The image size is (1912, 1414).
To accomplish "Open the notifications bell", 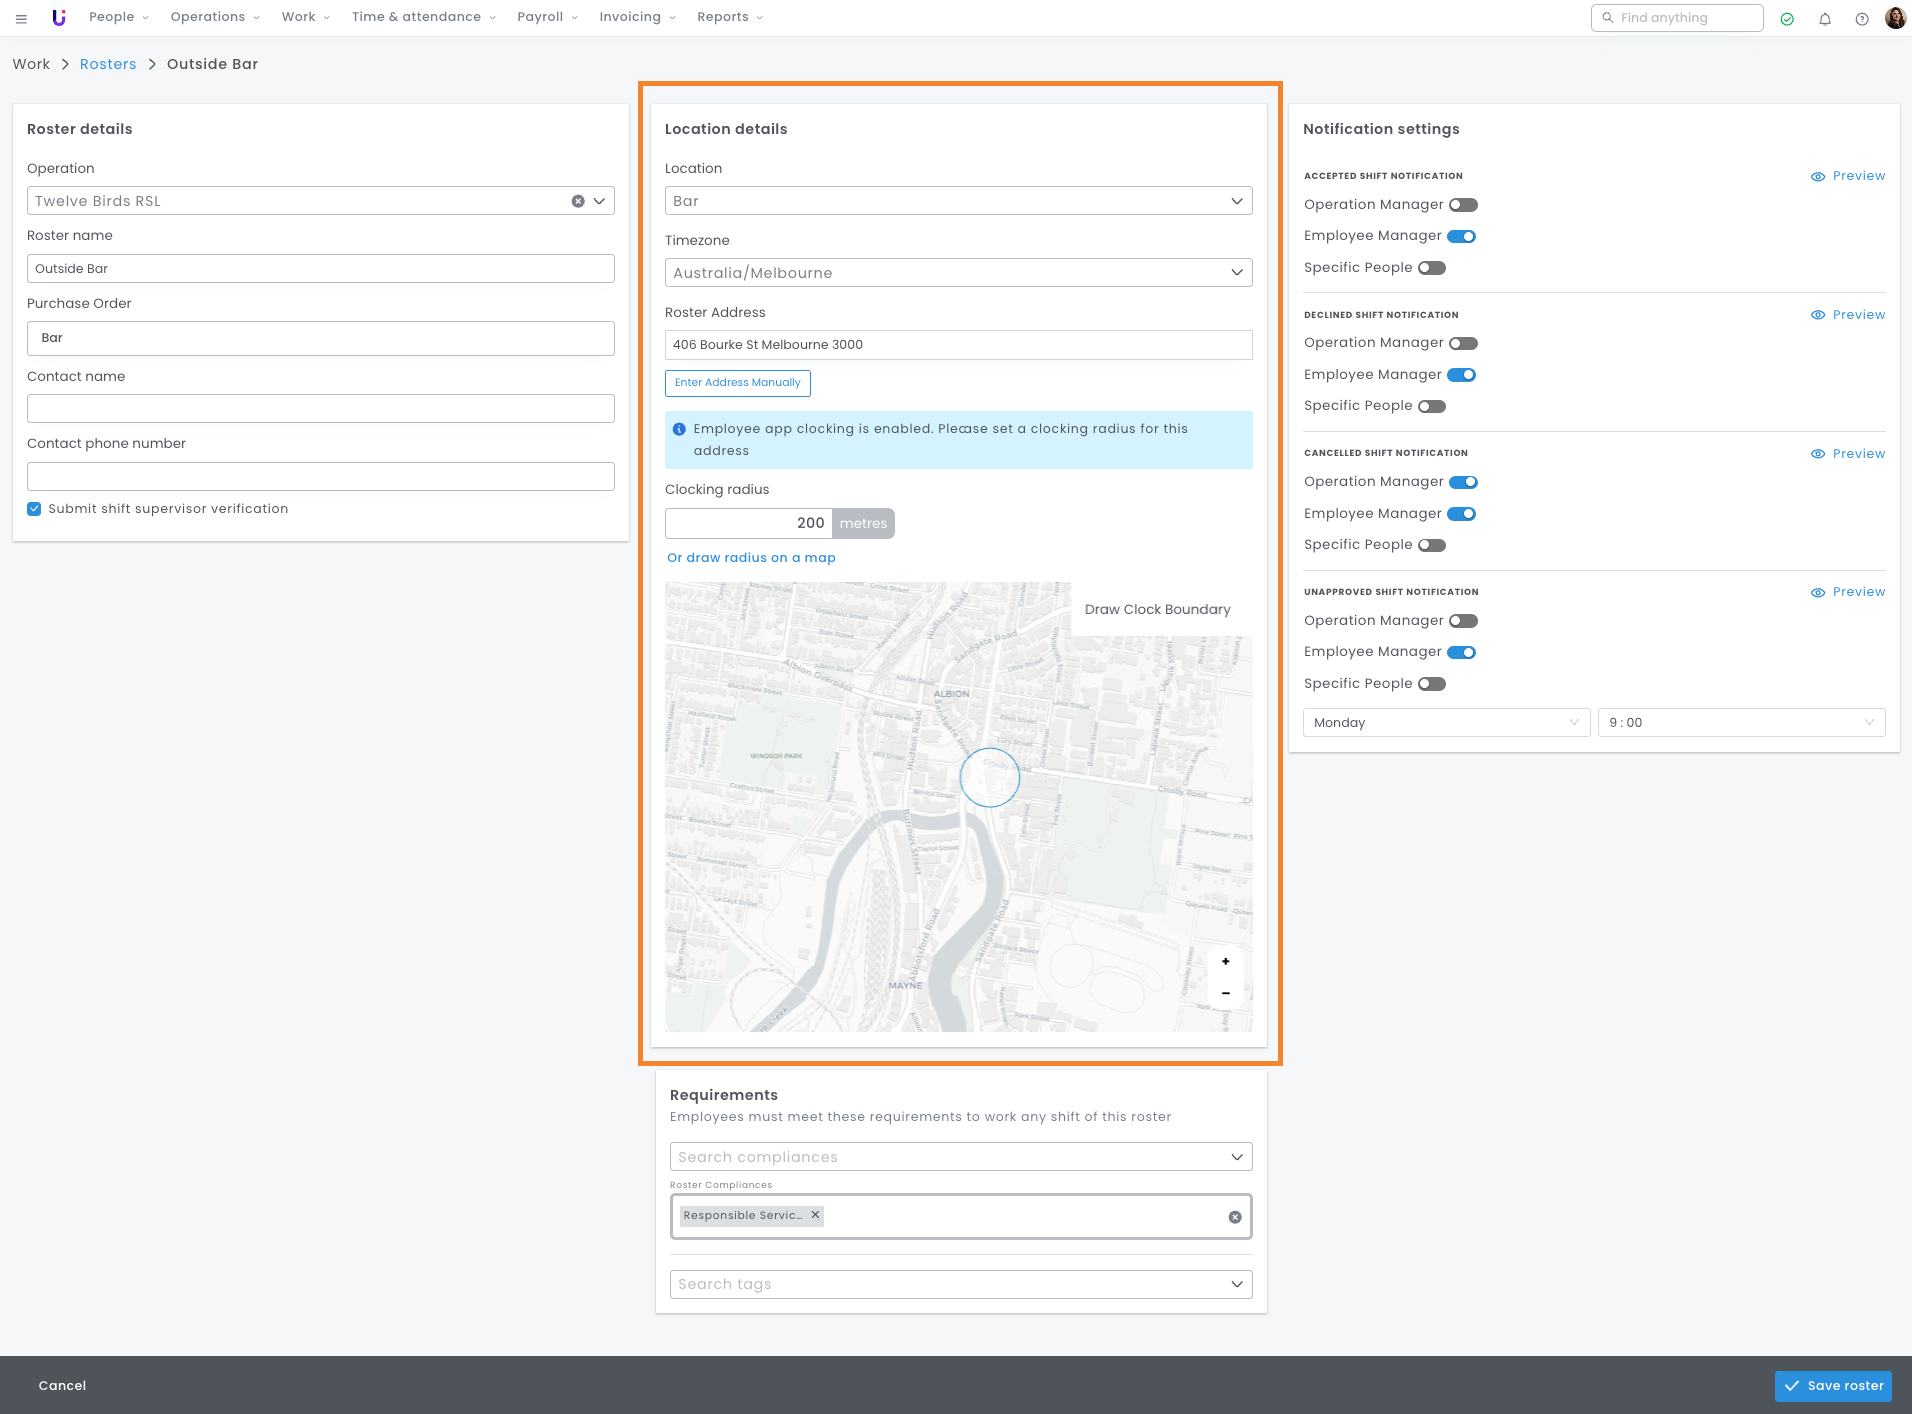I will click(1825, 19).
